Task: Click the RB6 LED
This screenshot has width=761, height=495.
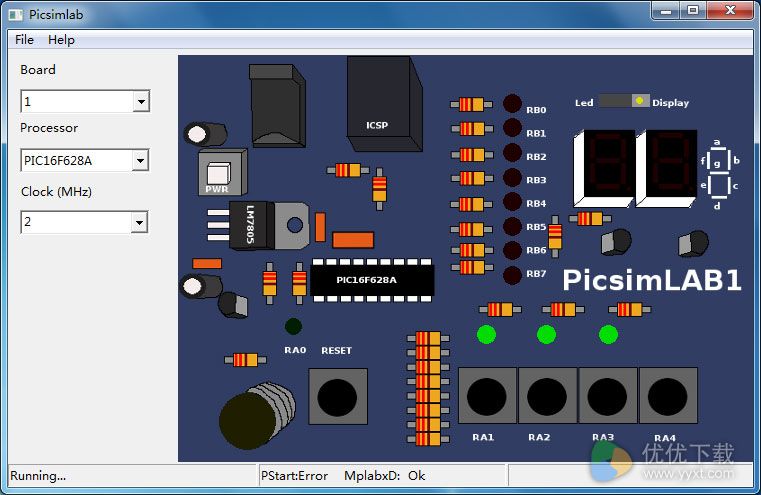Action: point(512,250)
